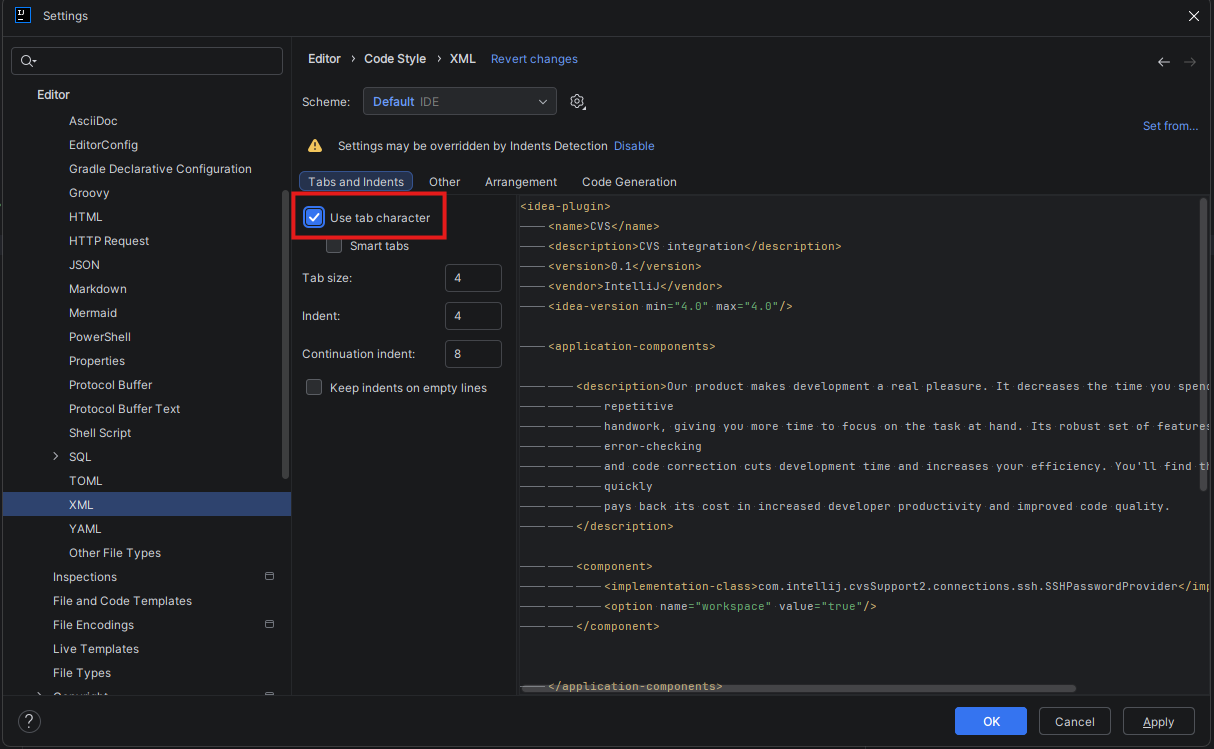Switch to the Arrangement tab
1214x749 pixels.
coord(521,182)
